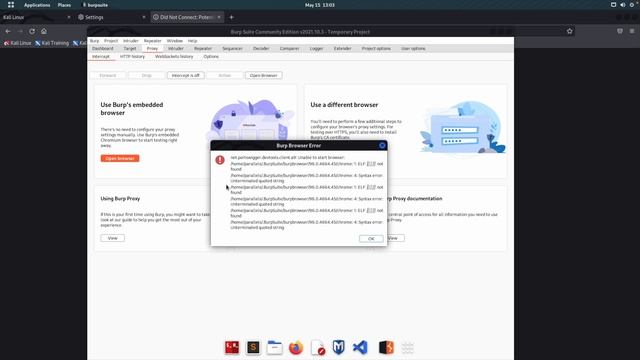Image resolution: width=640 pixels, height=360 pixels.
Task: Open the Intruder menu in menu bar
Action: (131, 41)
